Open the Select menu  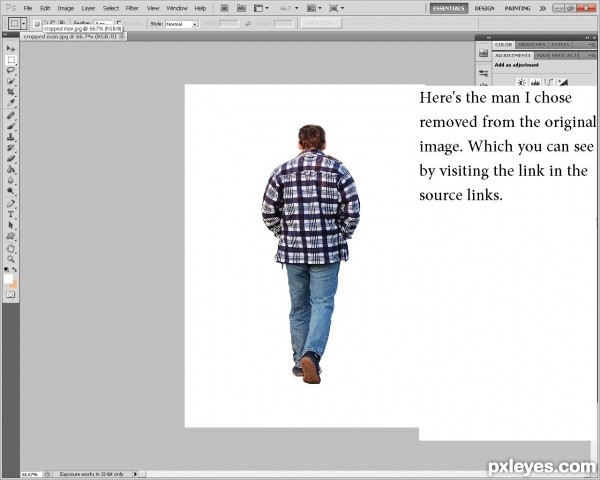[x=111, y=8]
